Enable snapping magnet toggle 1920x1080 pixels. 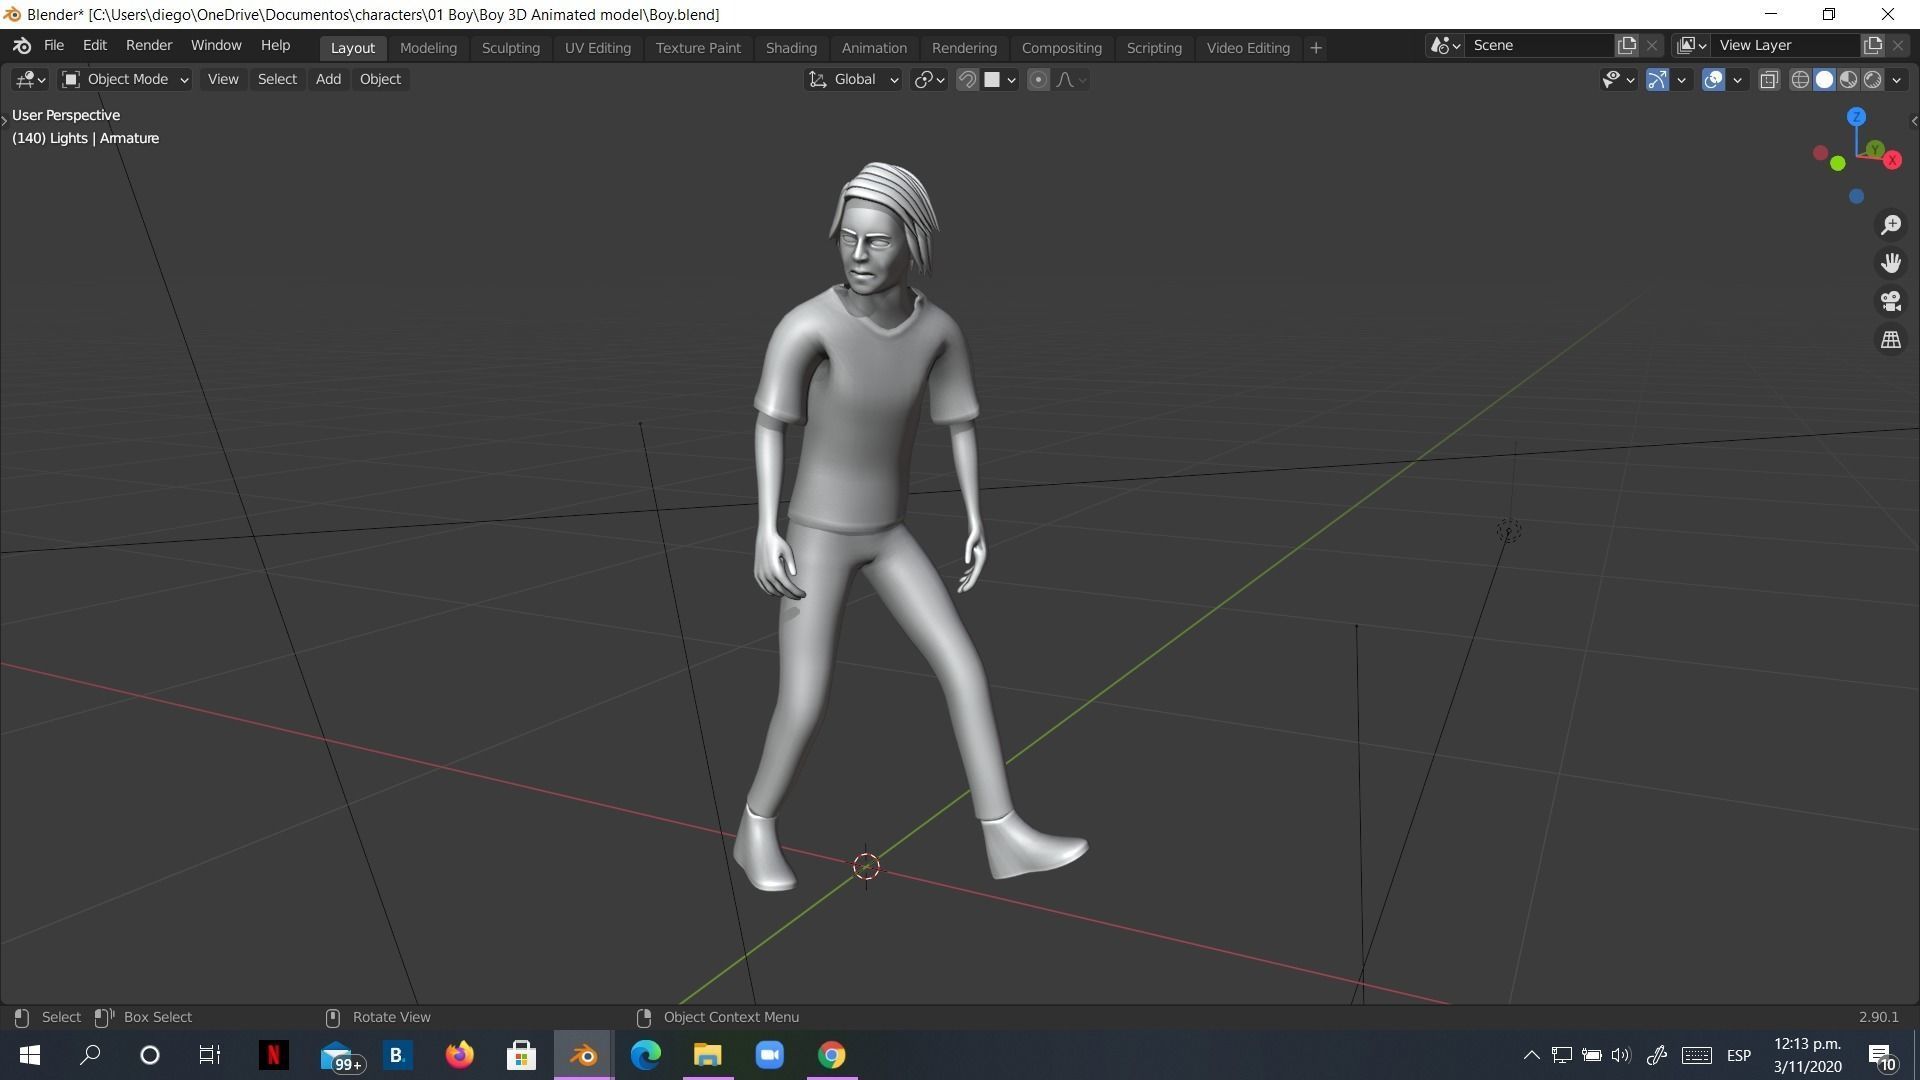click(967, 80)
